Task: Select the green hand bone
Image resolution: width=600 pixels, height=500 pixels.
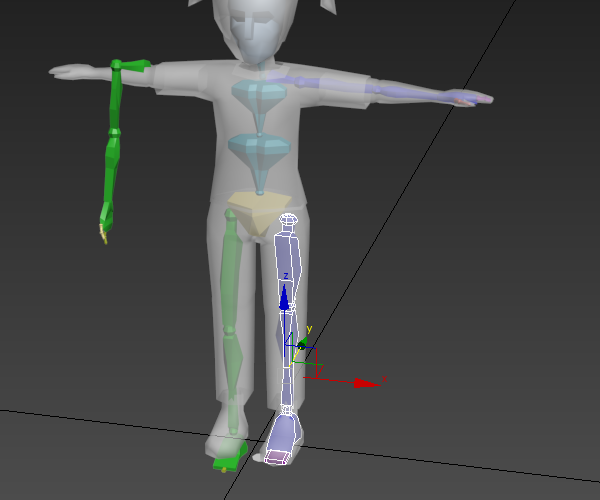Action: [x=107, y=217]
